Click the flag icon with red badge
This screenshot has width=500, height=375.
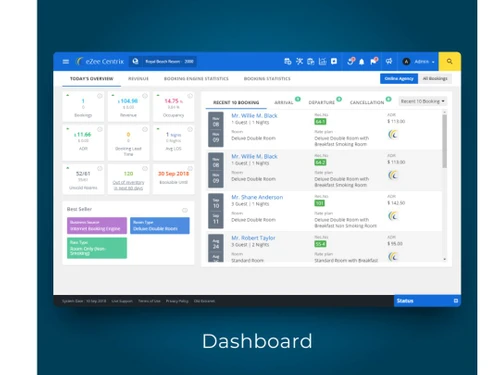coord(374,61)
